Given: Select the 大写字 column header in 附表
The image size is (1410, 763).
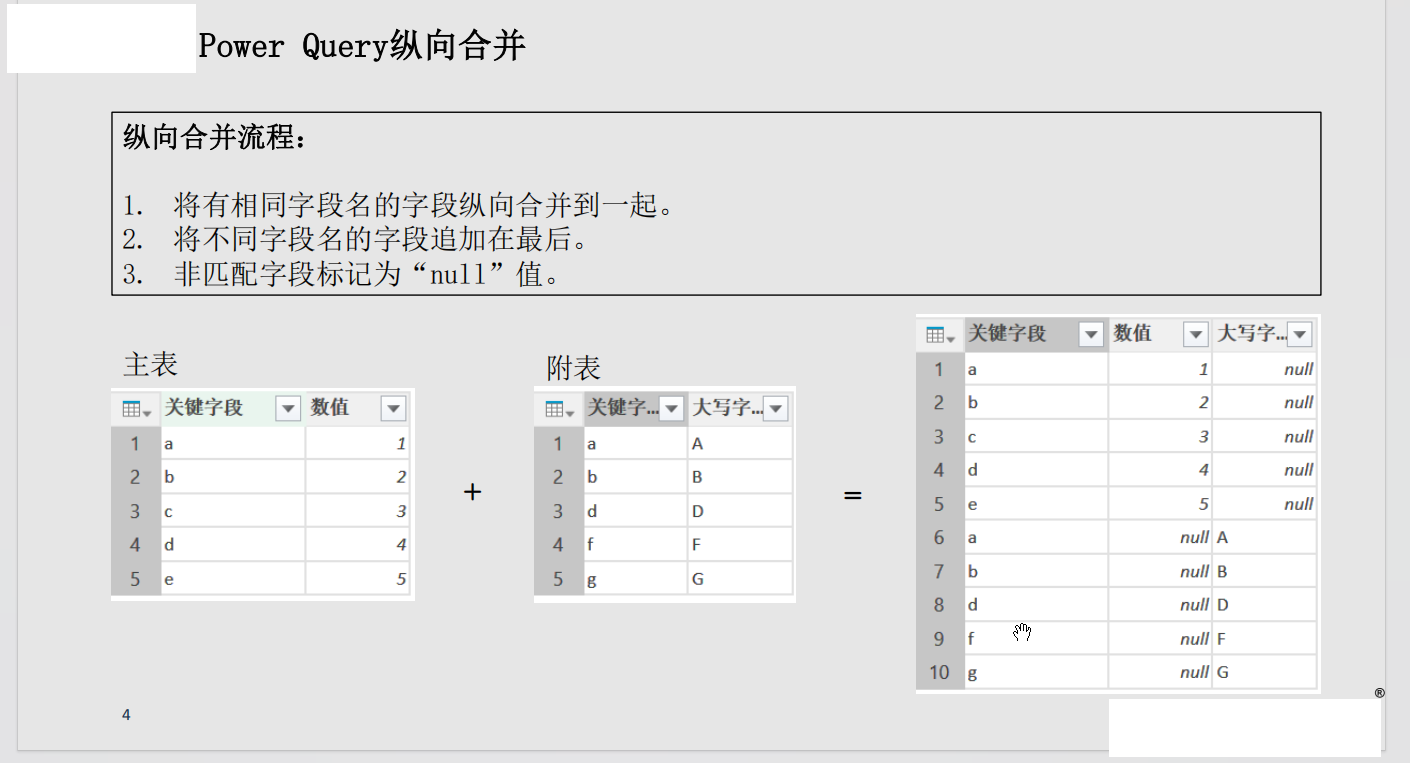Looking at the screenshot, I should point(740,409).
